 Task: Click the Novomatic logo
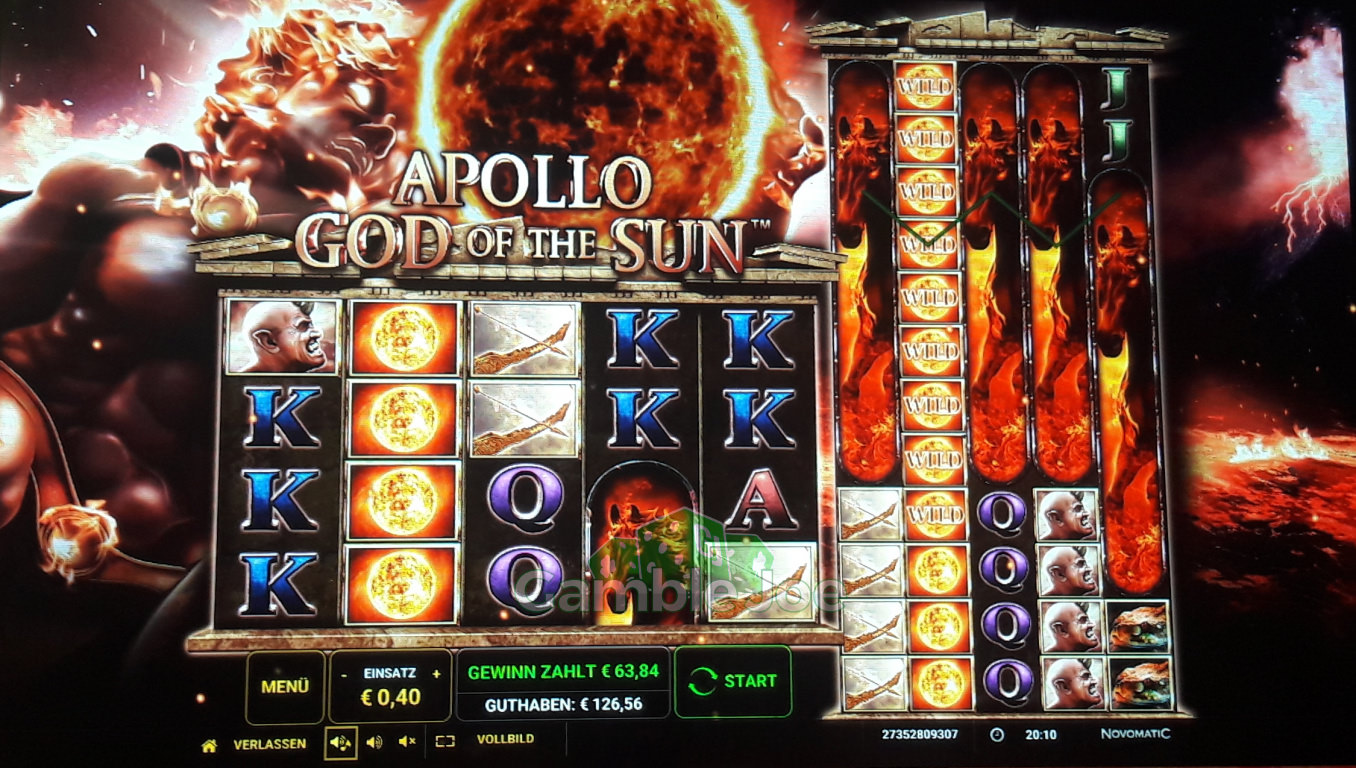[x=1135, y=734]
